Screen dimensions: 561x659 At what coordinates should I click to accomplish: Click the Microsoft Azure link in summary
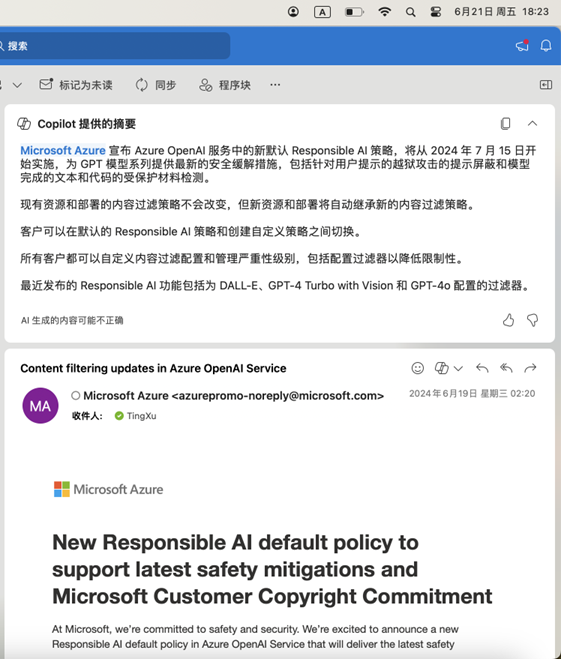[x=63, y=150]
